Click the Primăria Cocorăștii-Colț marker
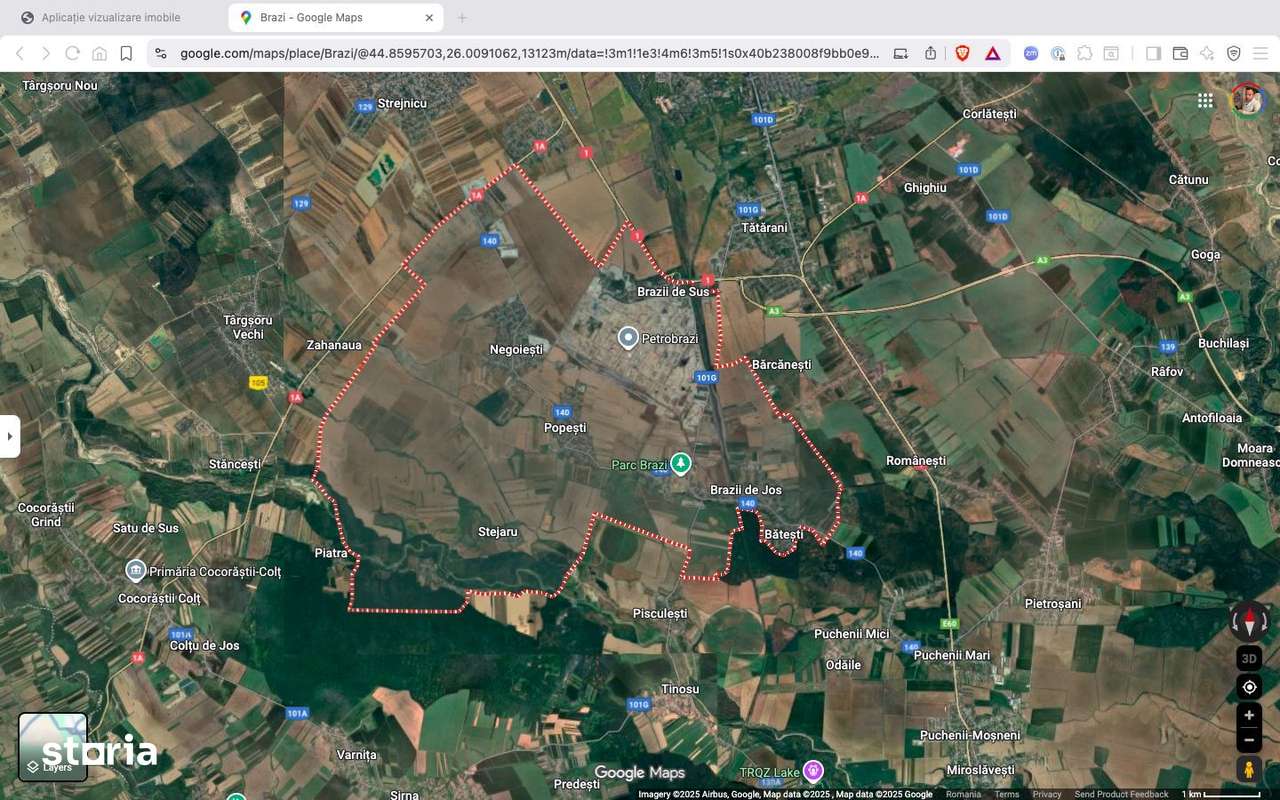This screenshot has height=800, width=1280. tap(135, 571)
